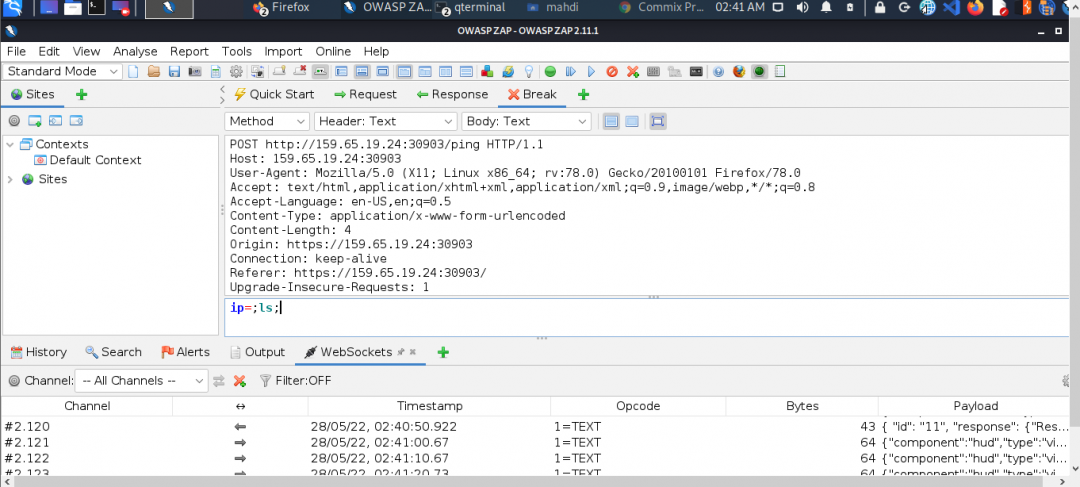Open the Online menu
The height and width of the screenshot is (487, 1080).
(x=333, y=51)
